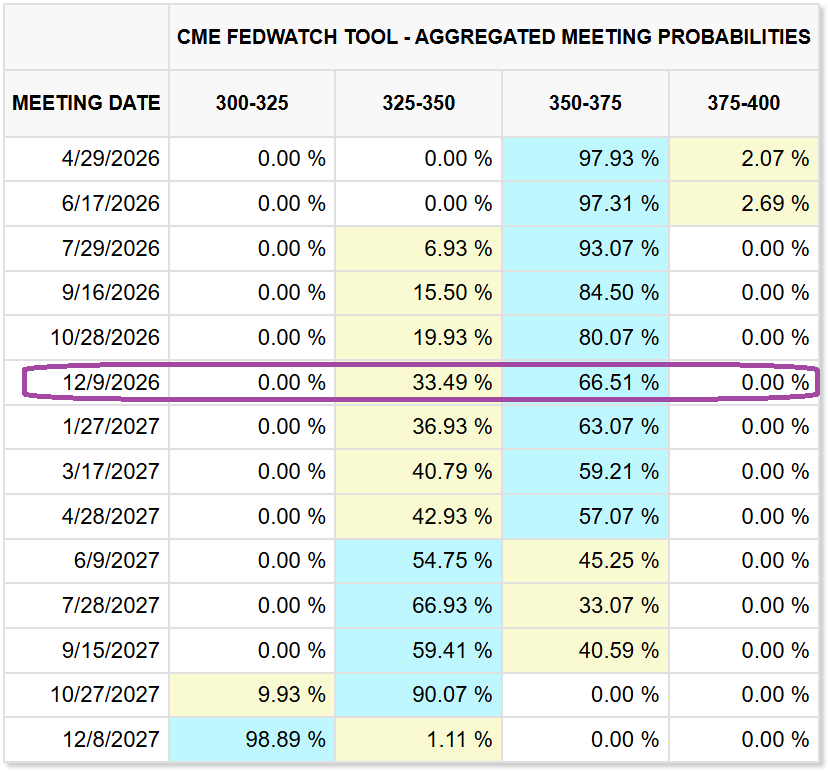
Task: Click the 2.07 % probability cell
Action: coord(778,159)
